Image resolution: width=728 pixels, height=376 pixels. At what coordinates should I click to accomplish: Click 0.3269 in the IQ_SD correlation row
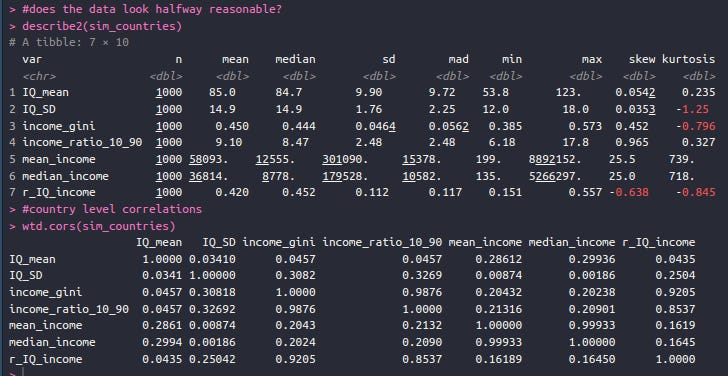(422, 275)
